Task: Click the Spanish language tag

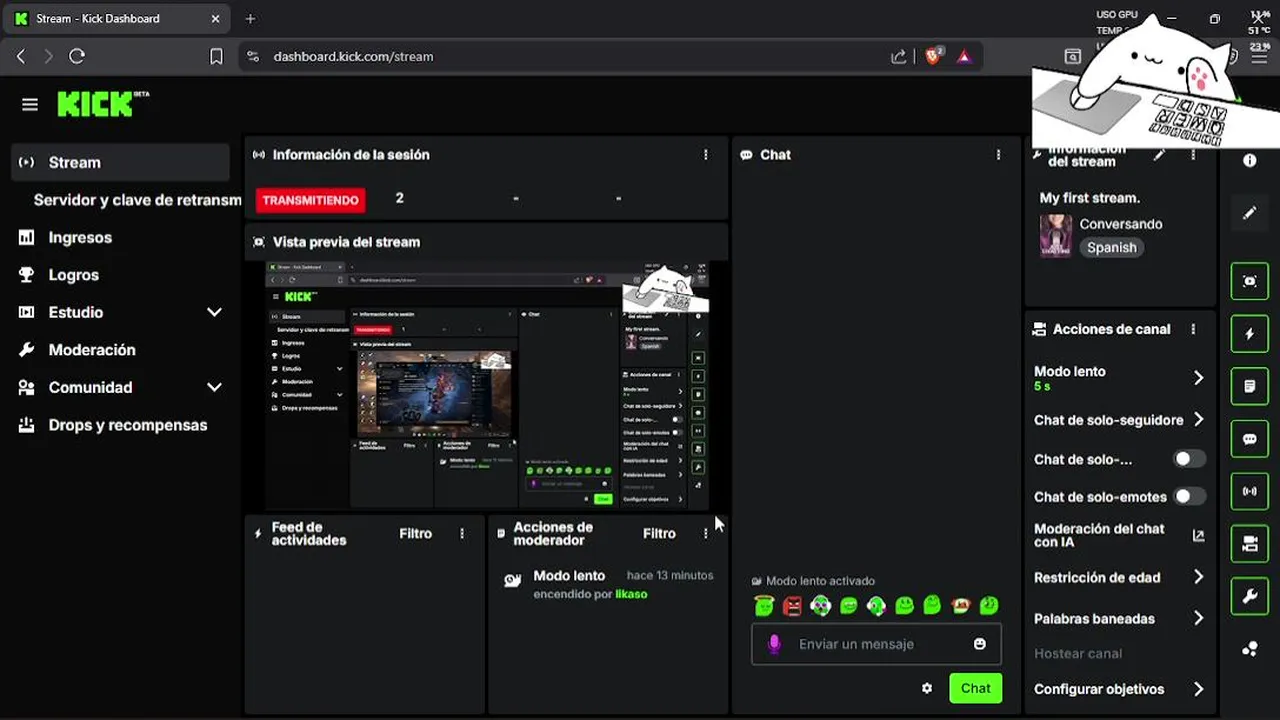Action: click(x=1112, y=247)
